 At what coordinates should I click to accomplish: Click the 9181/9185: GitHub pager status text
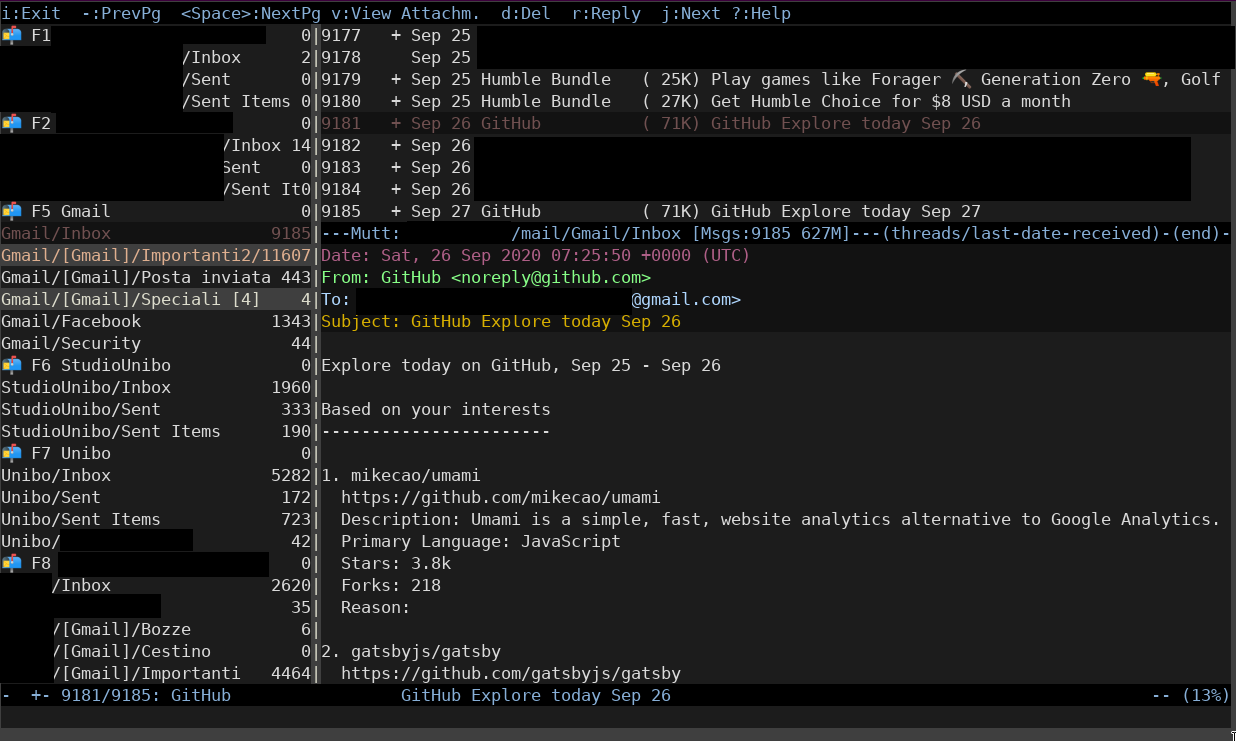click(x=146, y=696)
